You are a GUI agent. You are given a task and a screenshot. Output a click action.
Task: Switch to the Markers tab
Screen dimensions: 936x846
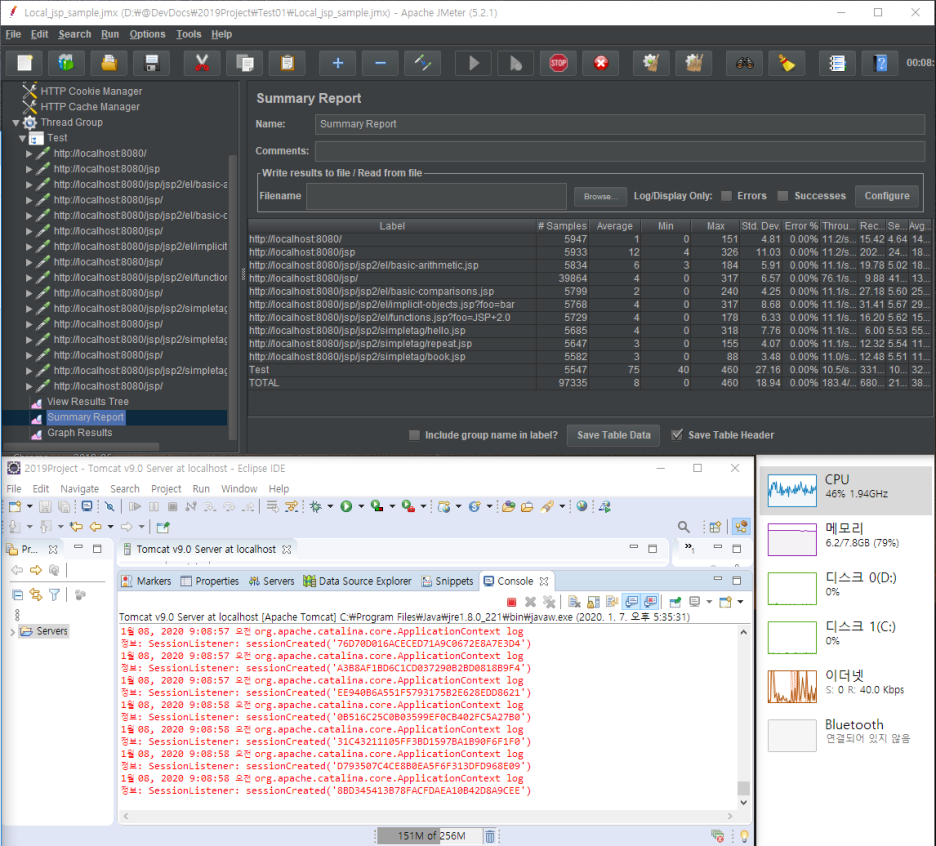click(146, 581)
